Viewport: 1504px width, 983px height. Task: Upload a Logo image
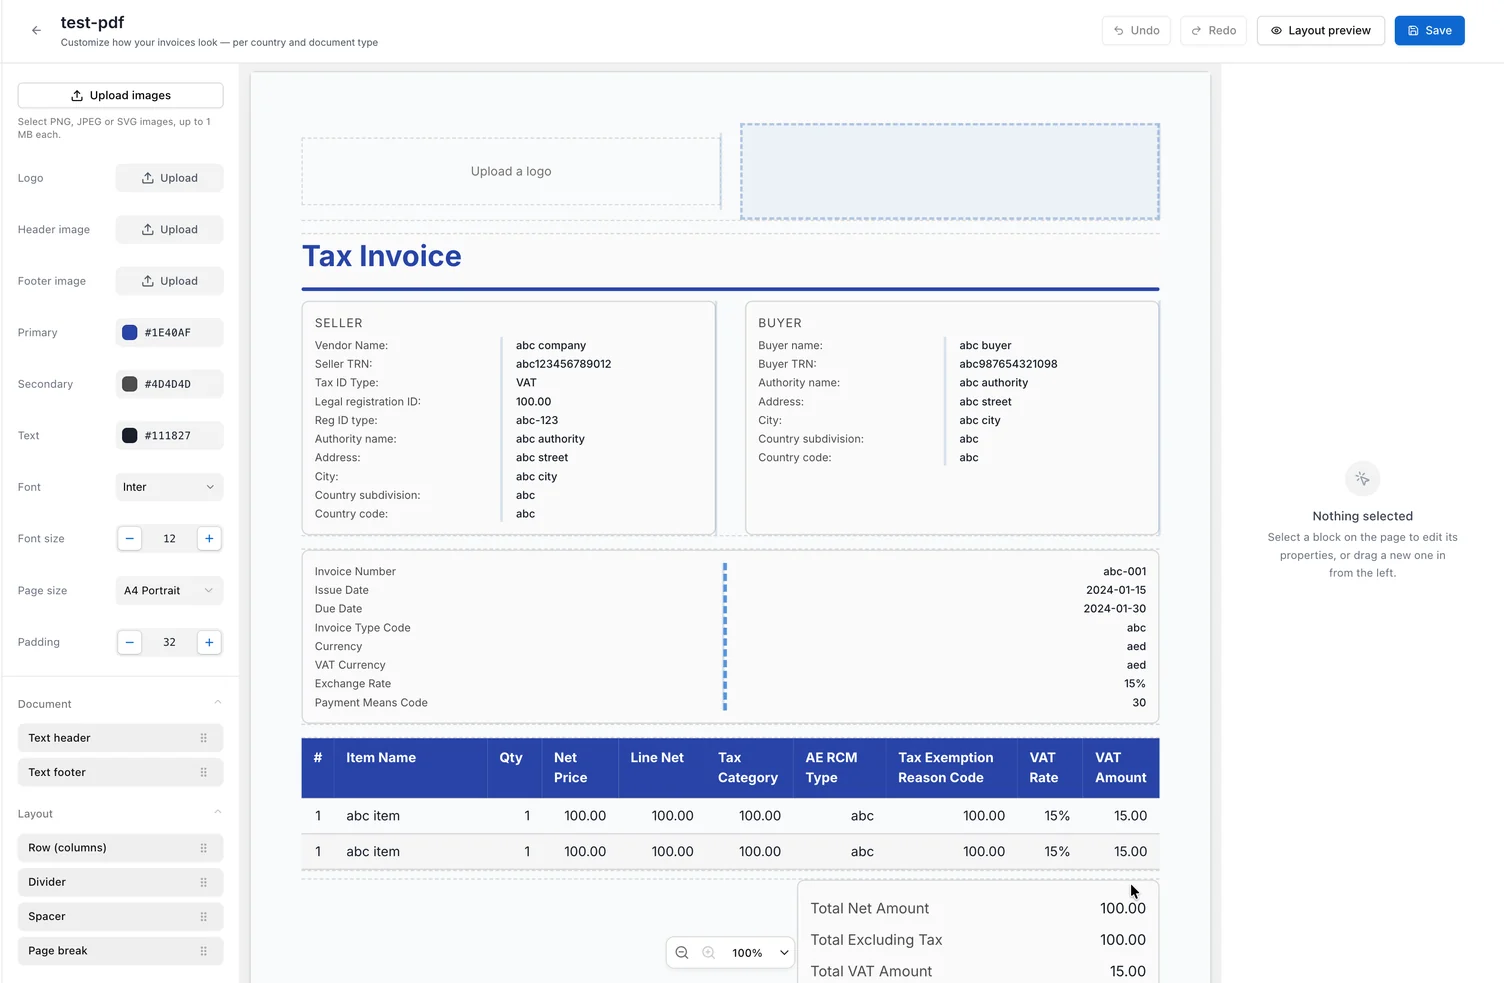(169, 178)
